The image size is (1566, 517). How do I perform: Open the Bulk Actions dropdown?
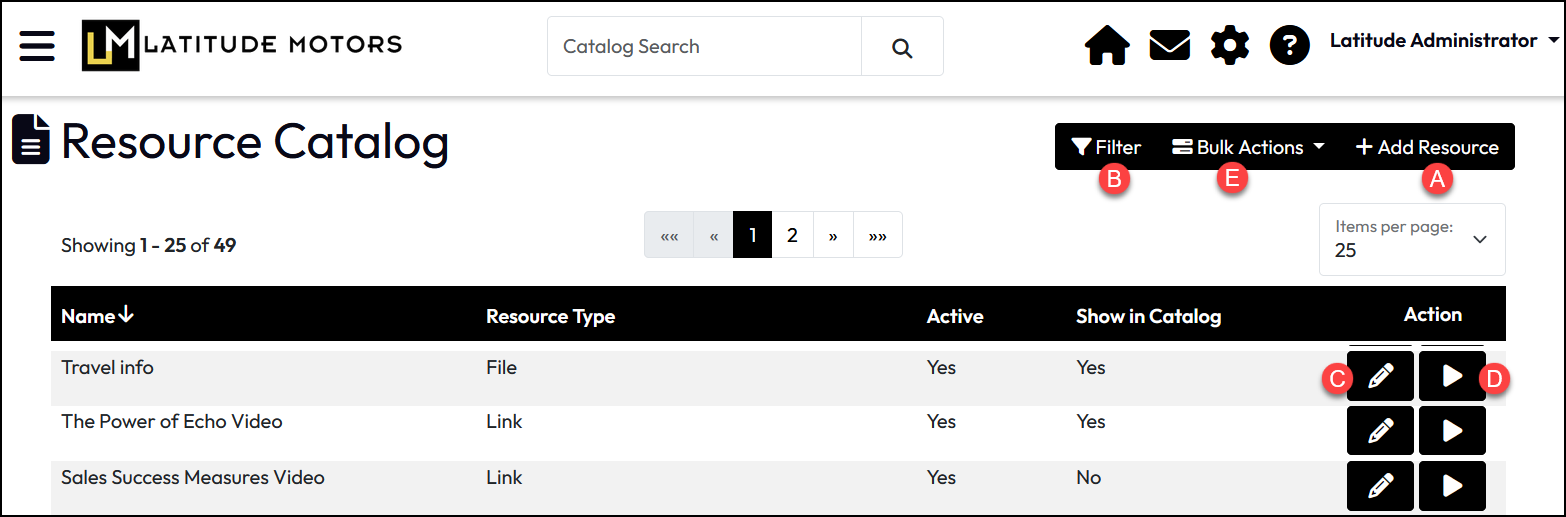point(1248,147)
